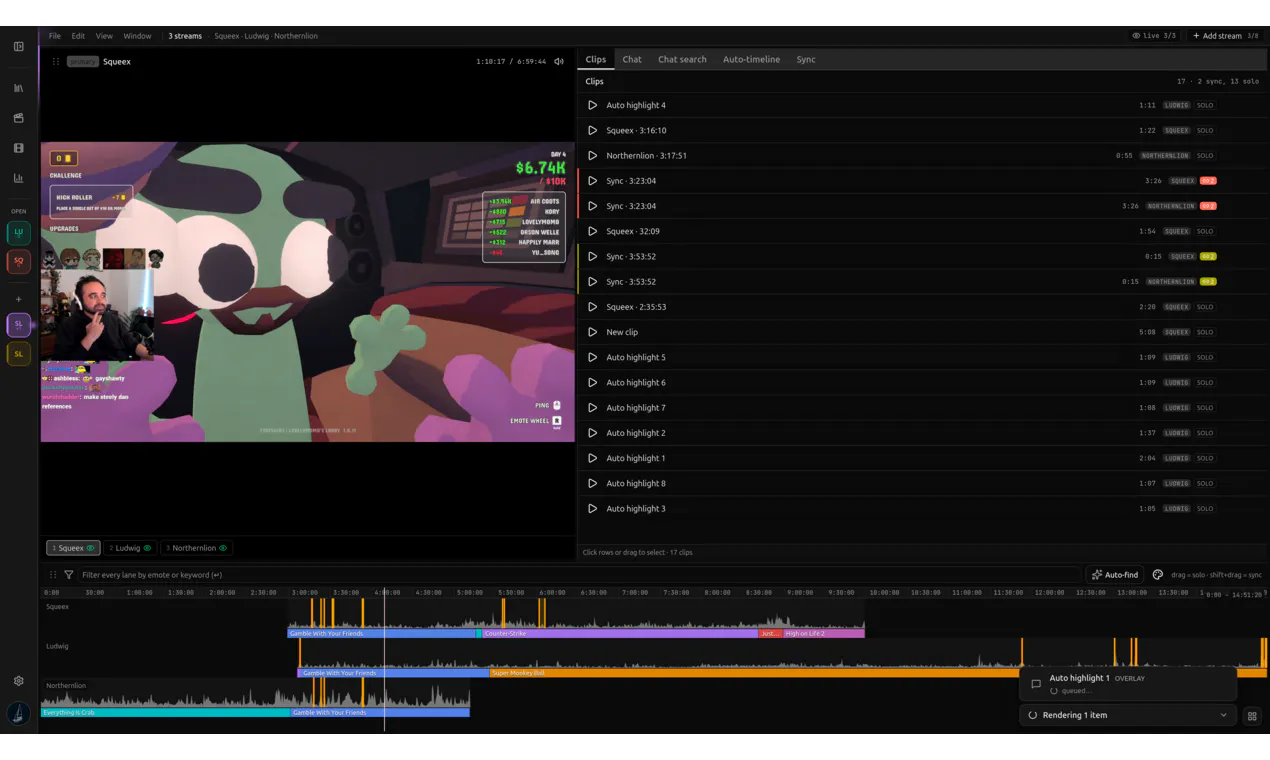Select the Auto highlight 5 row
The height and width of the screenshot is (760, 1270).
point(923,357)
